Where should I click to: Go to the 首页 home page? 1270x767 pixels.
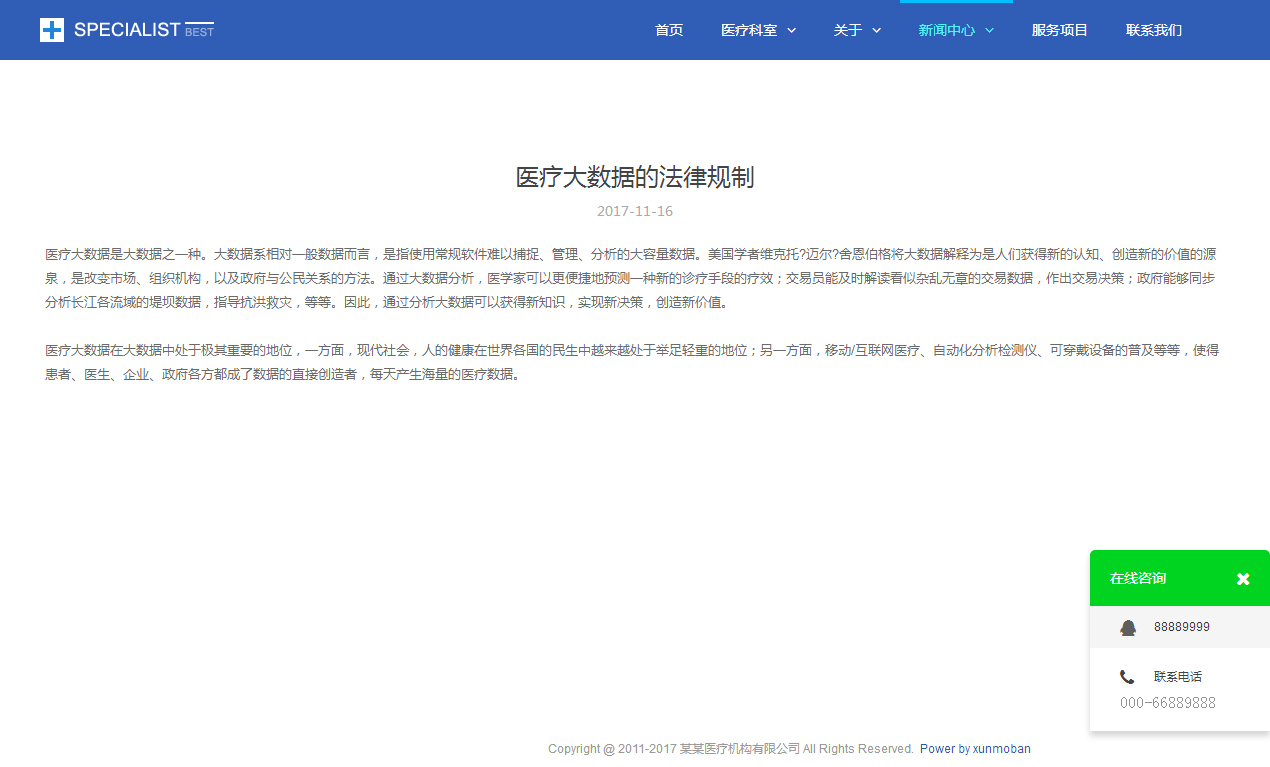click(x=669, y=30)
